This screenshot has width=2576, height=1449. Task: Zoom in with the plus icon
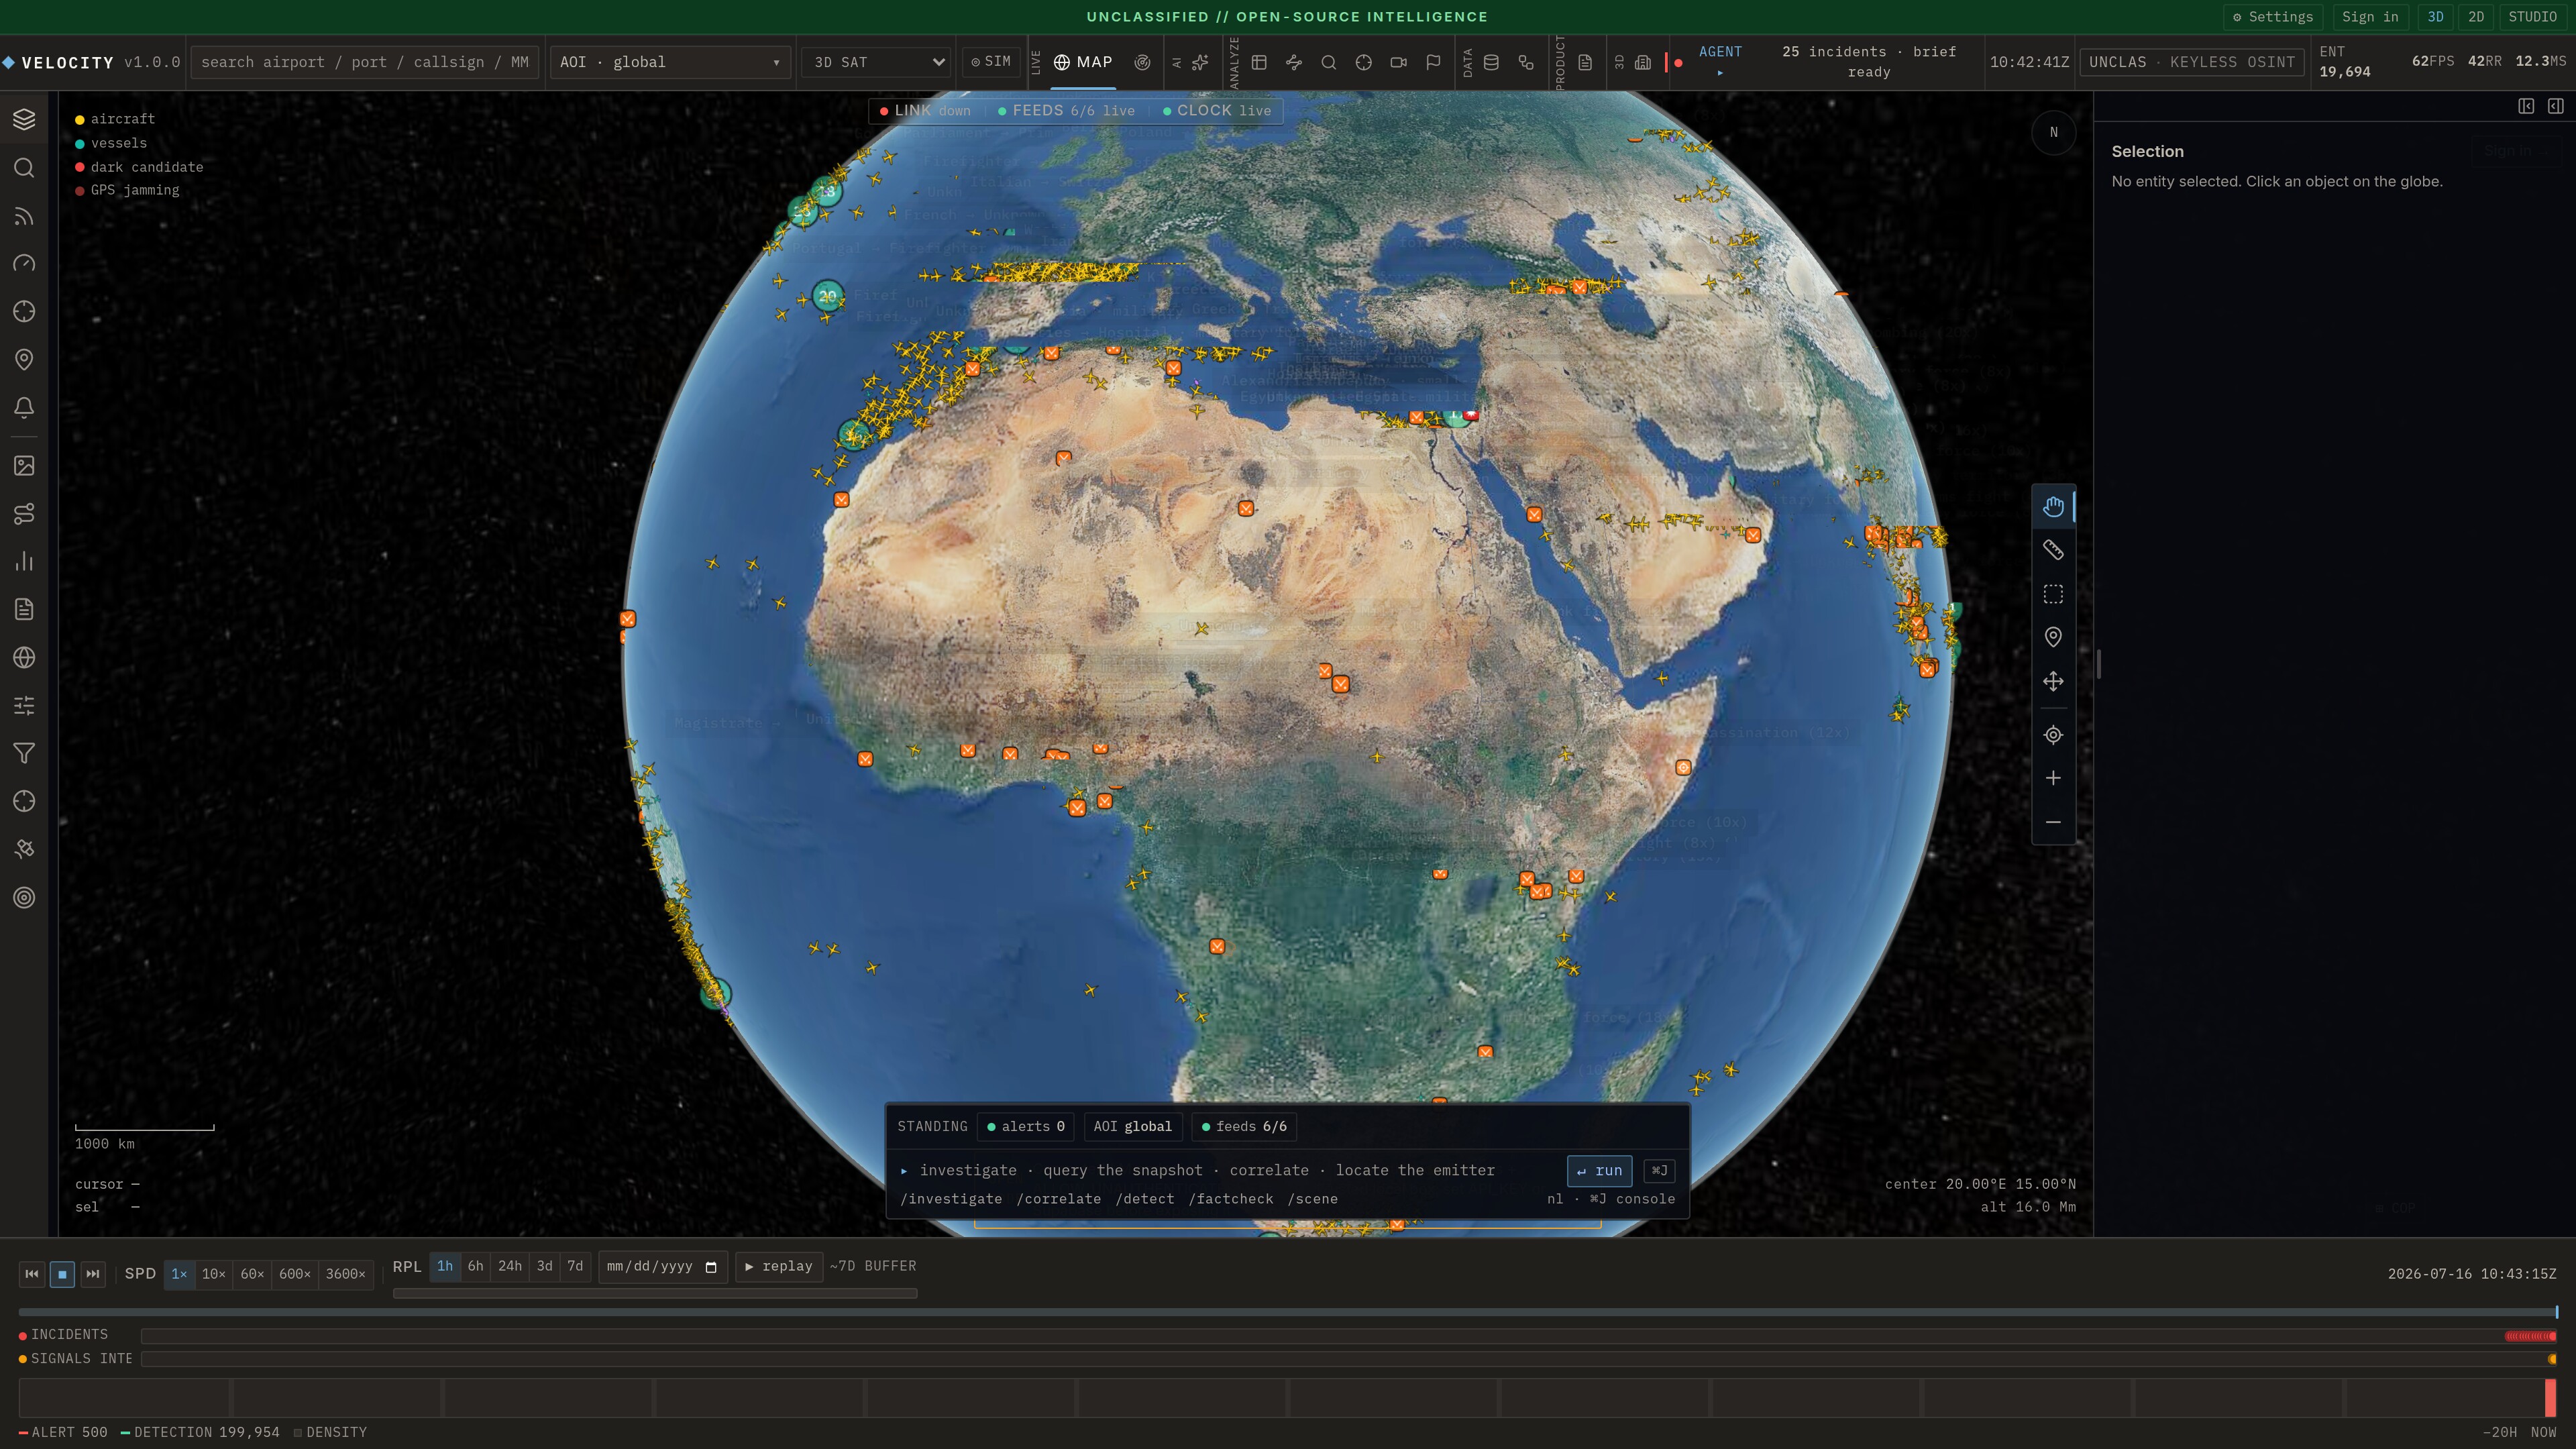2053,778
